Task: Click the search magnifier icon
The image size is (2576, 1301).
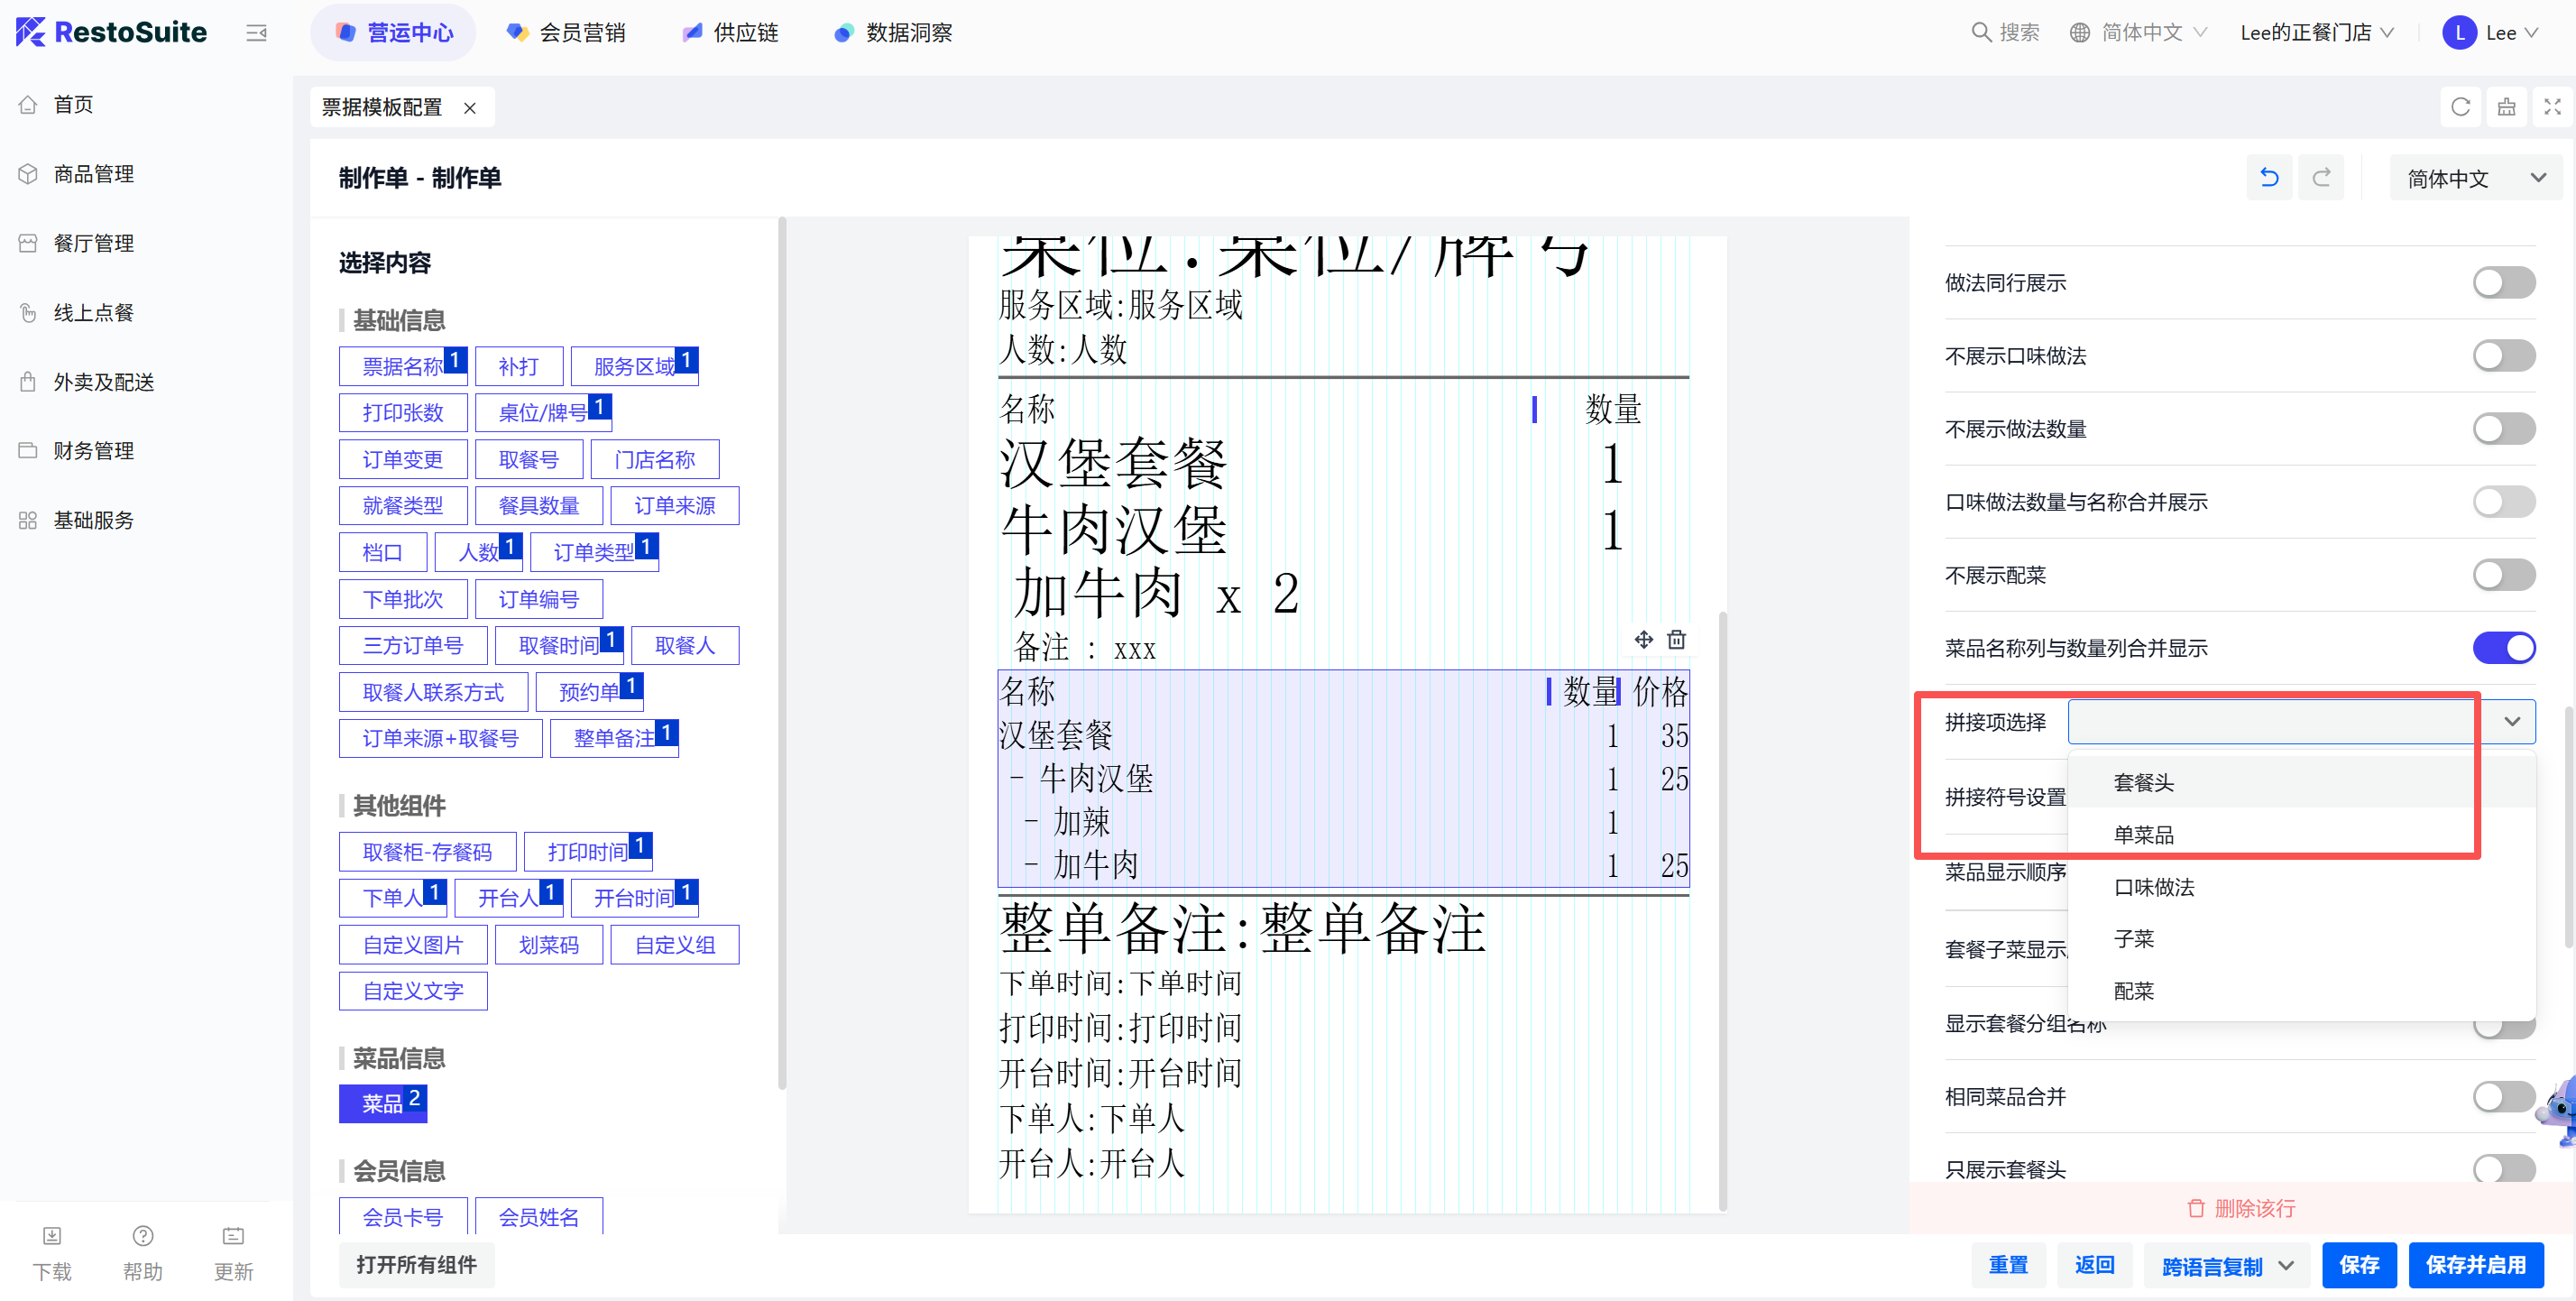Action: [x=1980, y=32]
